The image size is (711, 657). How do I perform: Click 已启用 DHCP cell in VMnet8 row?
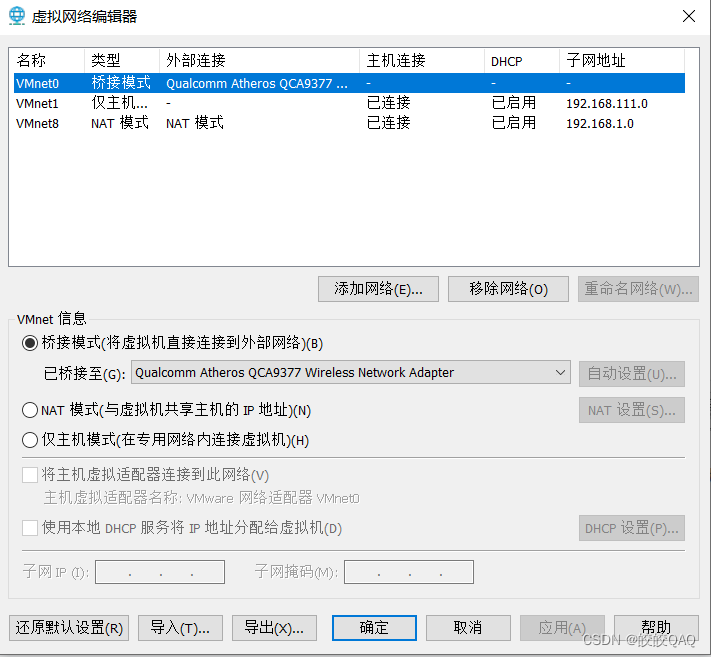[x=514, y=123]
